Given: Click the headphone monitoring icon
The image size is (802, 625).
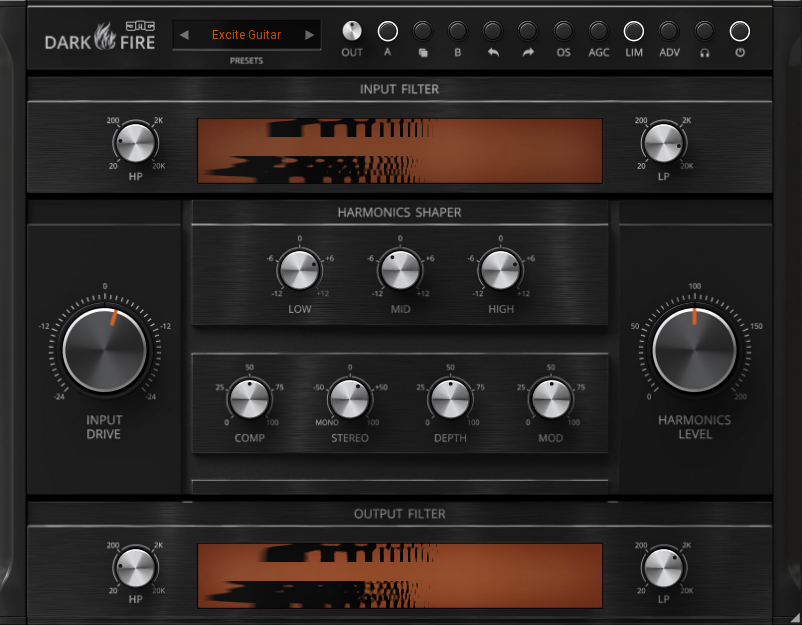Looking at the screenshot, I should [x=704, y=30].
